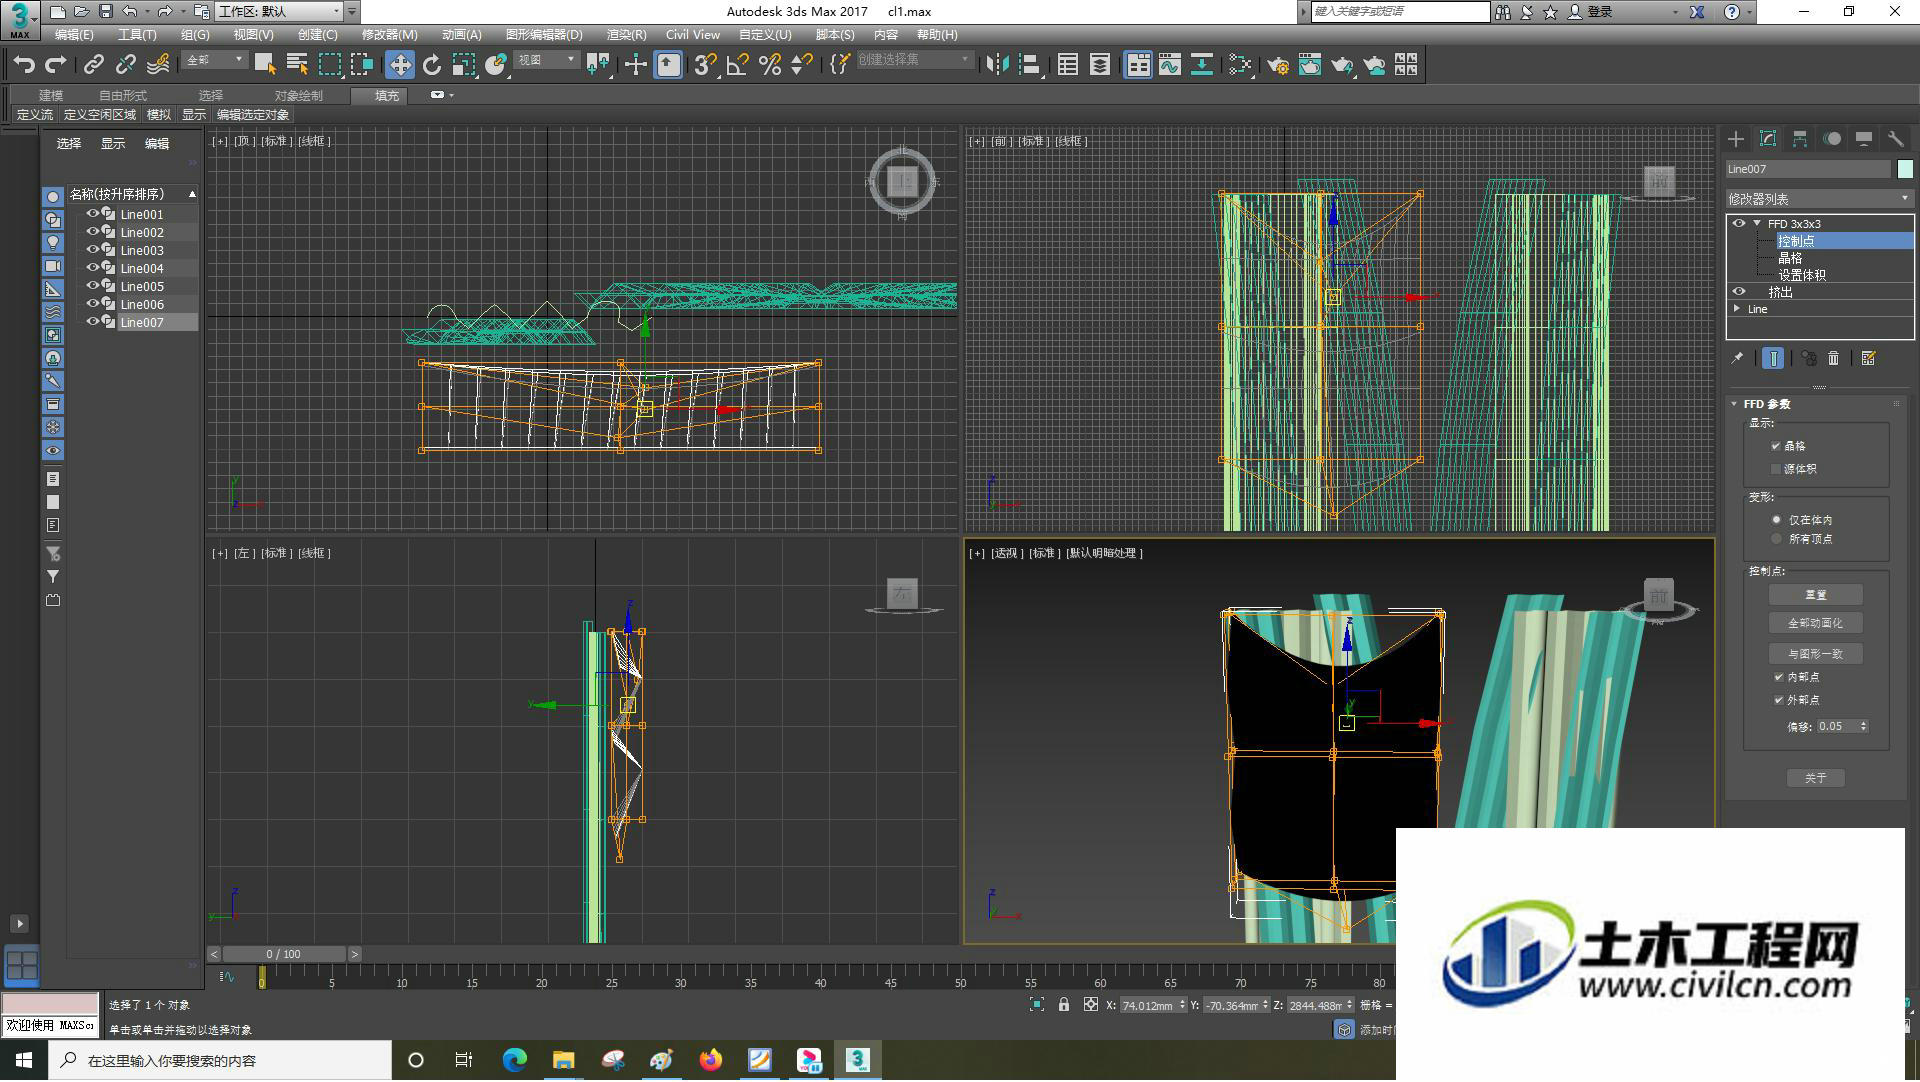
Task: Click the Unlink Selection tool
Action: [126, 65]
